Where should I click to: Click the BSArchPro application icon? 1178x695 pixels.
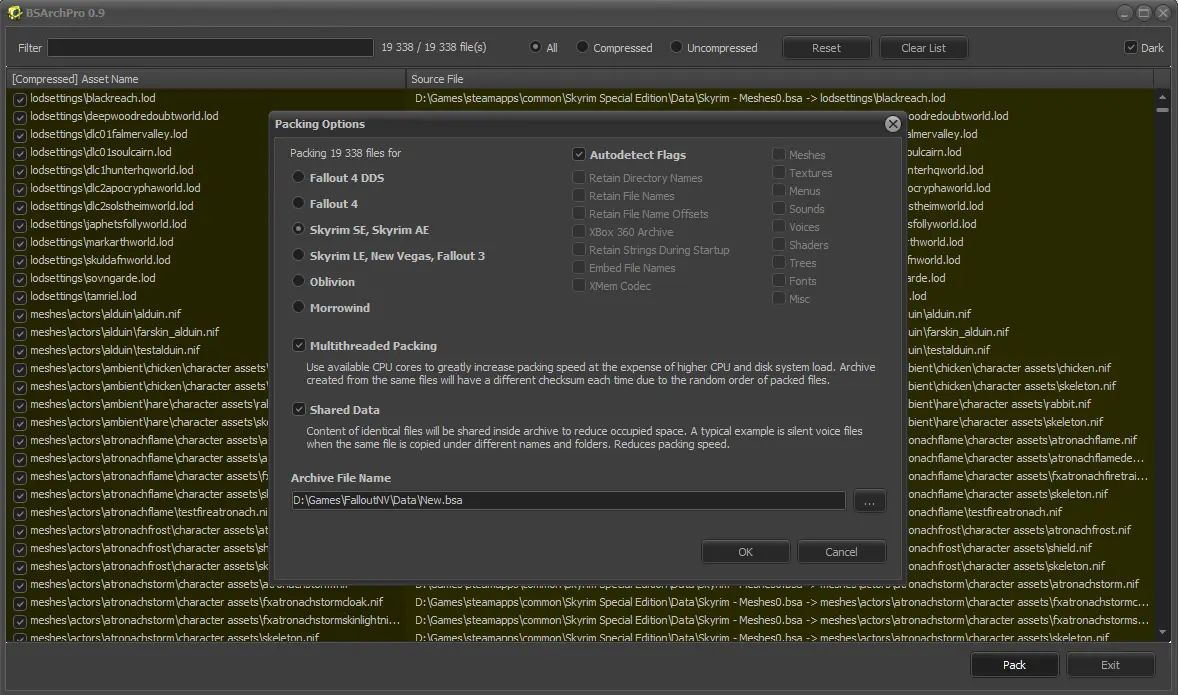[16, 13]
